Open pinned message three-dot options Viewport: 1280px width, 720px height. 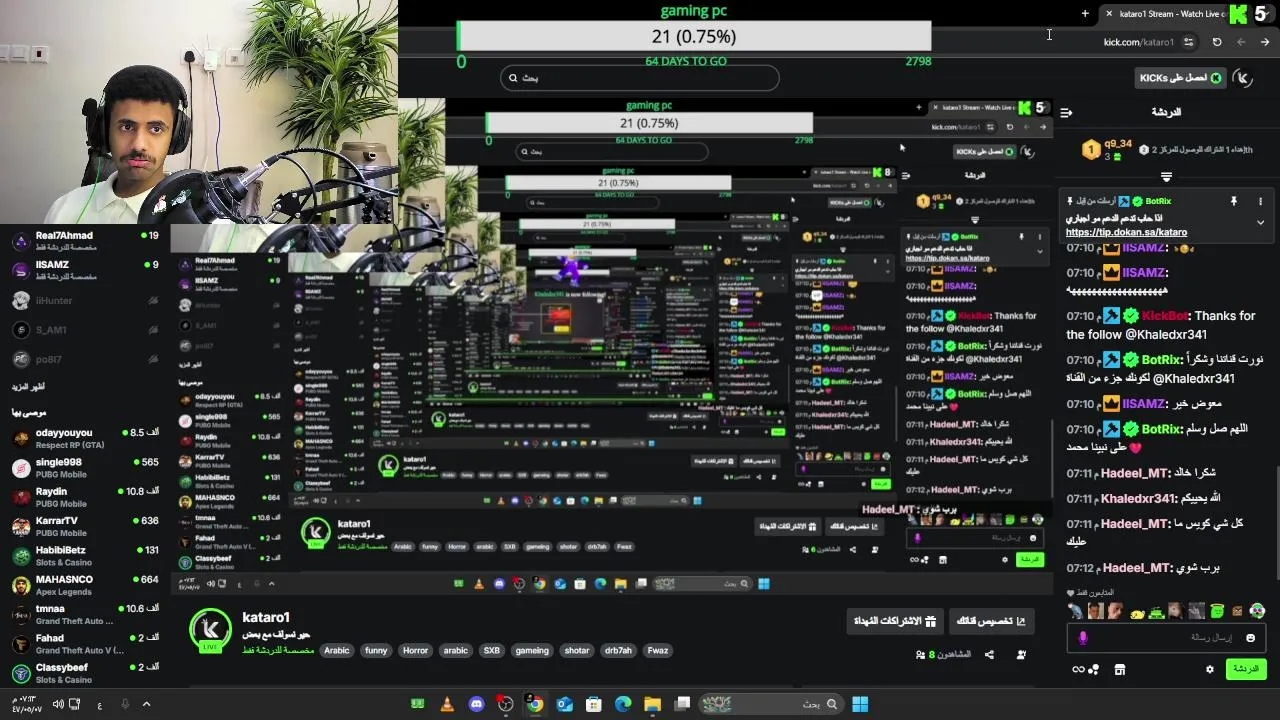pyautogui.click(x=1260, y=201)
